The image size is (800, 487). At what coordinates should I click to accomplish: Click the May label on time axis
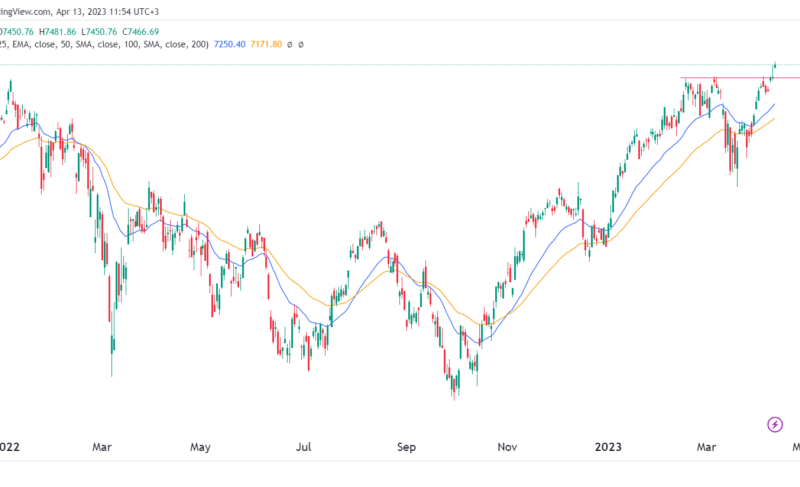200,447
